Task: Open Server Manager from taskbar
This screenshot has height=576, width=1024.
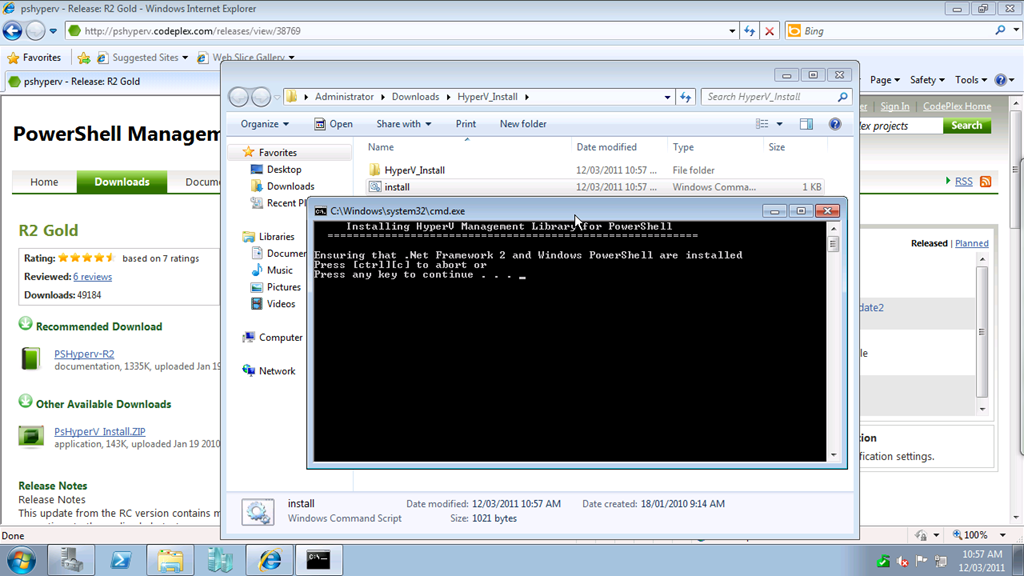Action: tap(71, 560)
